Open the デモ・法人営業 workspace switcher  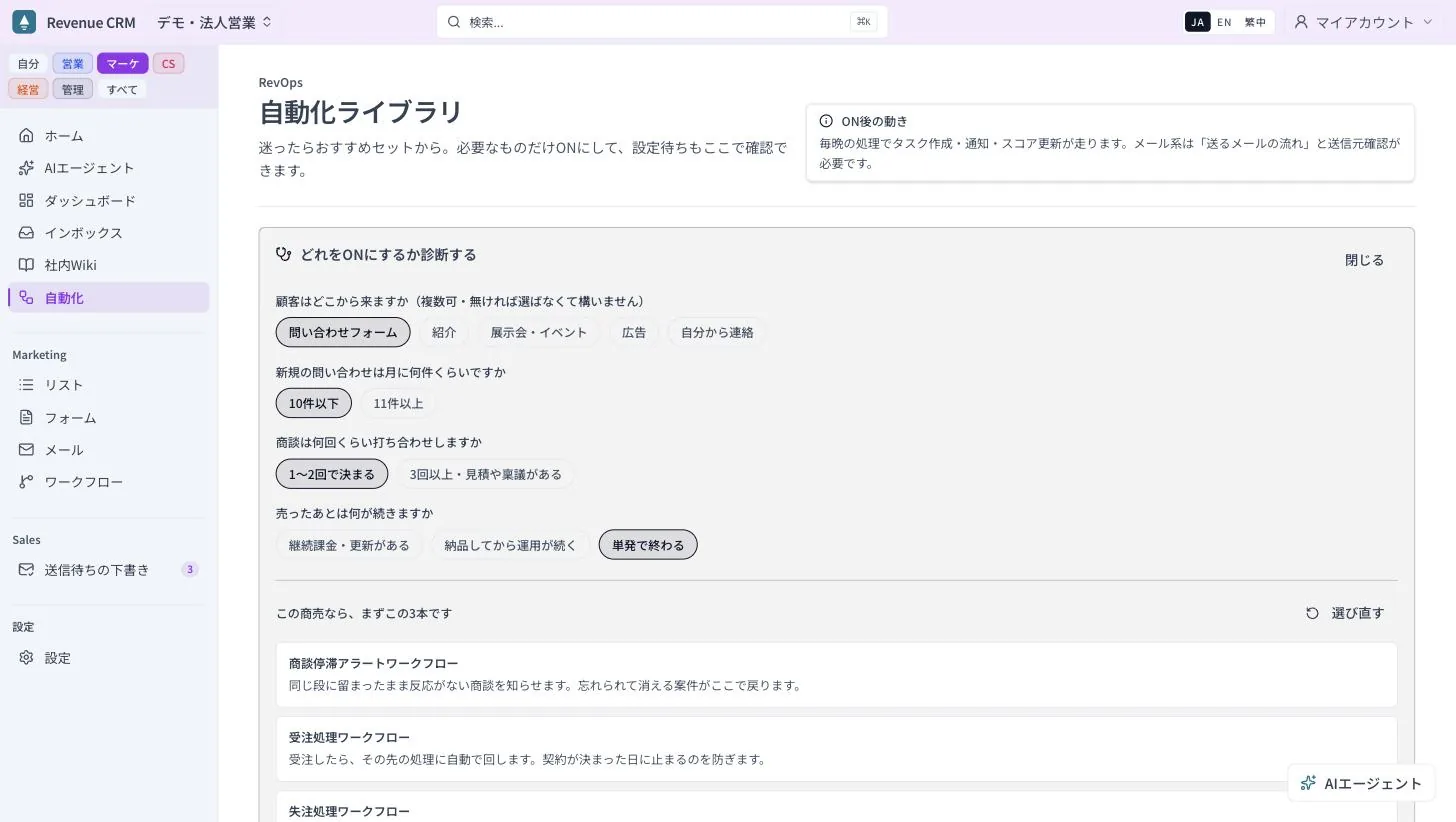[214, 22]
